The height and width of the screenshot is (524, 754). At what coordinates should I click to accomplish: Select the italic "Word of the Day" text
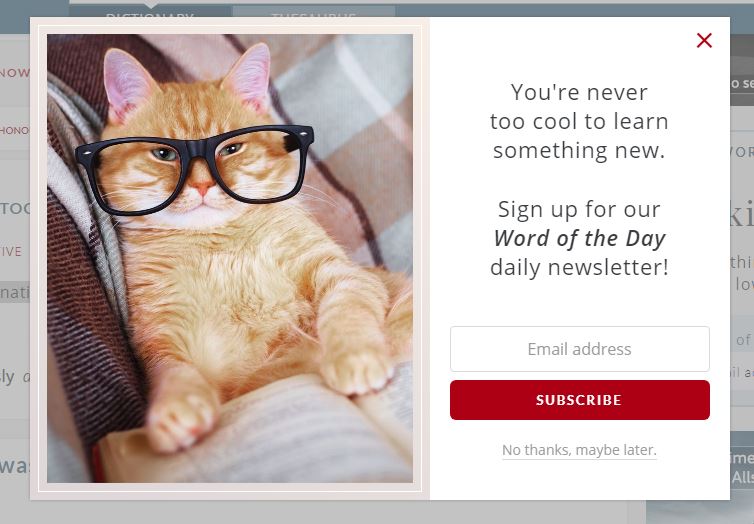tap(579, 238)
